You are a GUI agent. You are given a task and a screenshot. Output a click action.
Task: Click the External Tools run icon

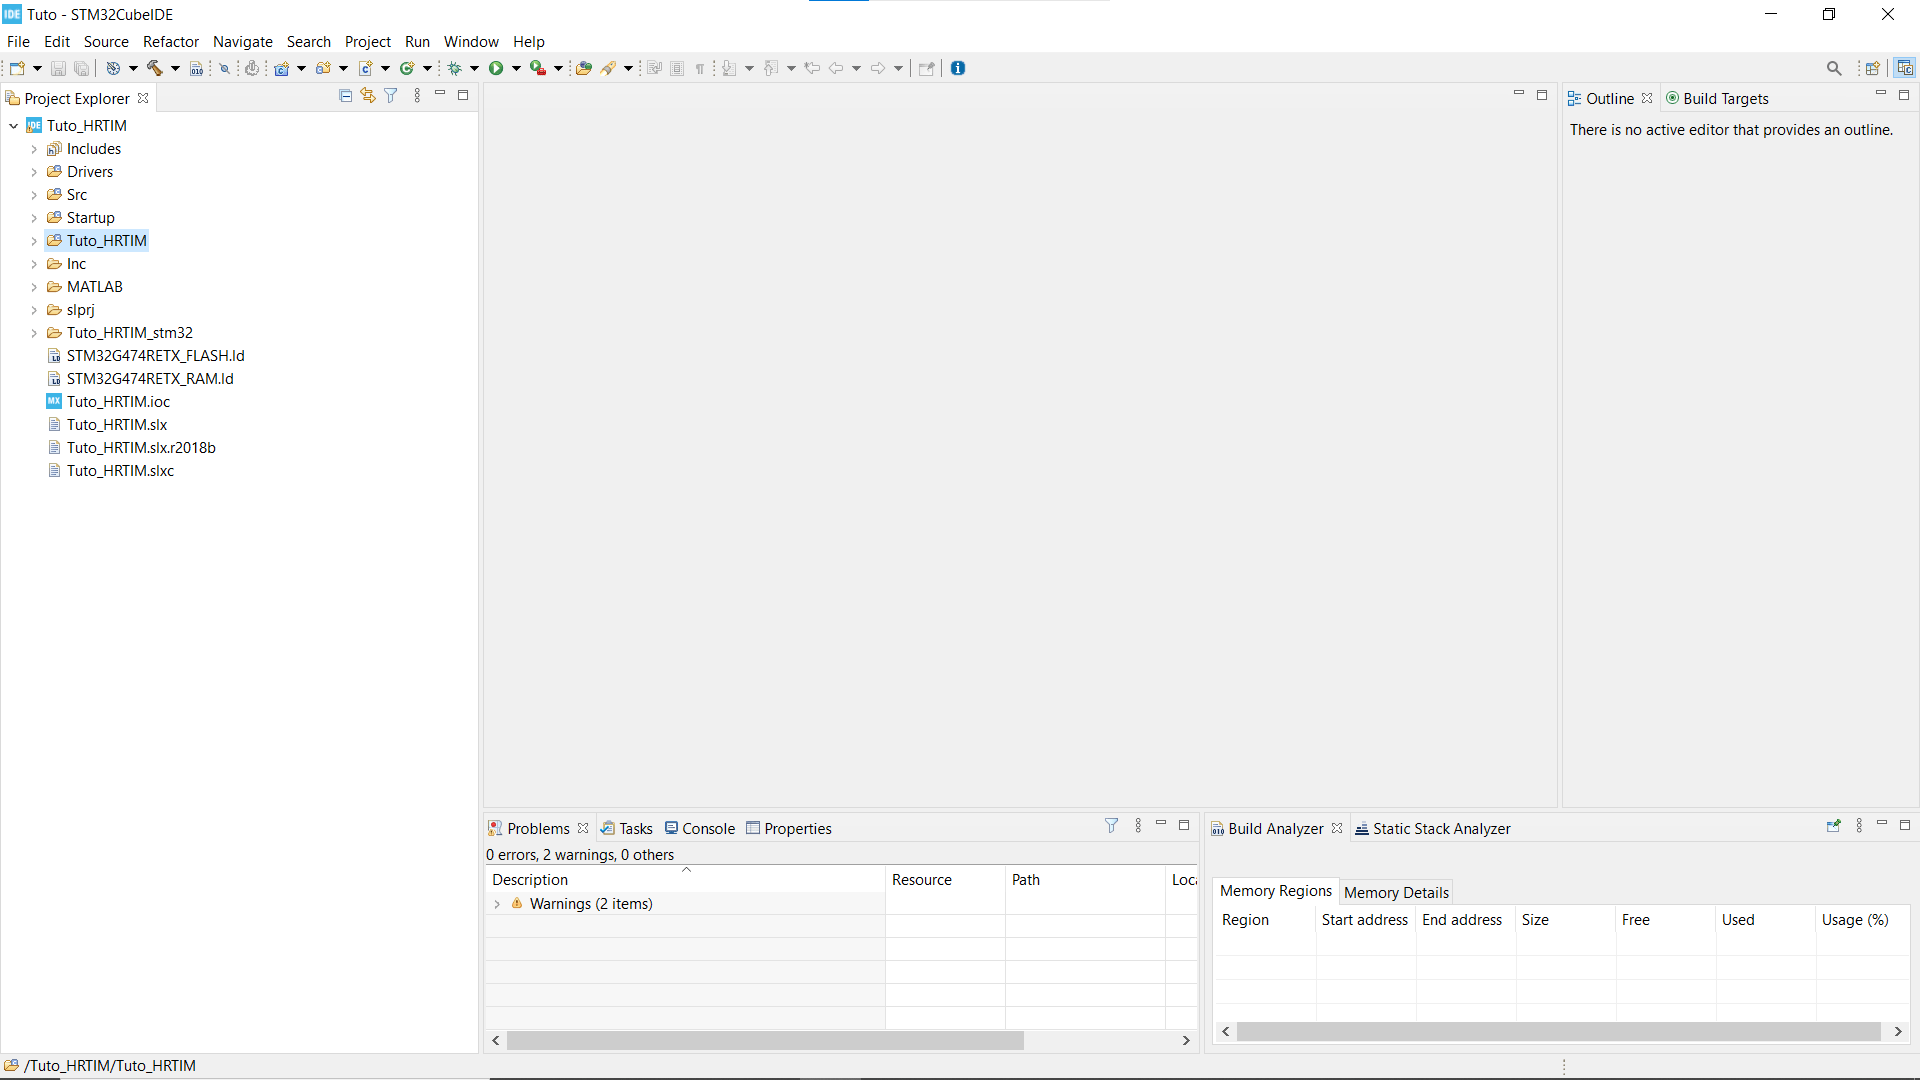tap(538, 68)
